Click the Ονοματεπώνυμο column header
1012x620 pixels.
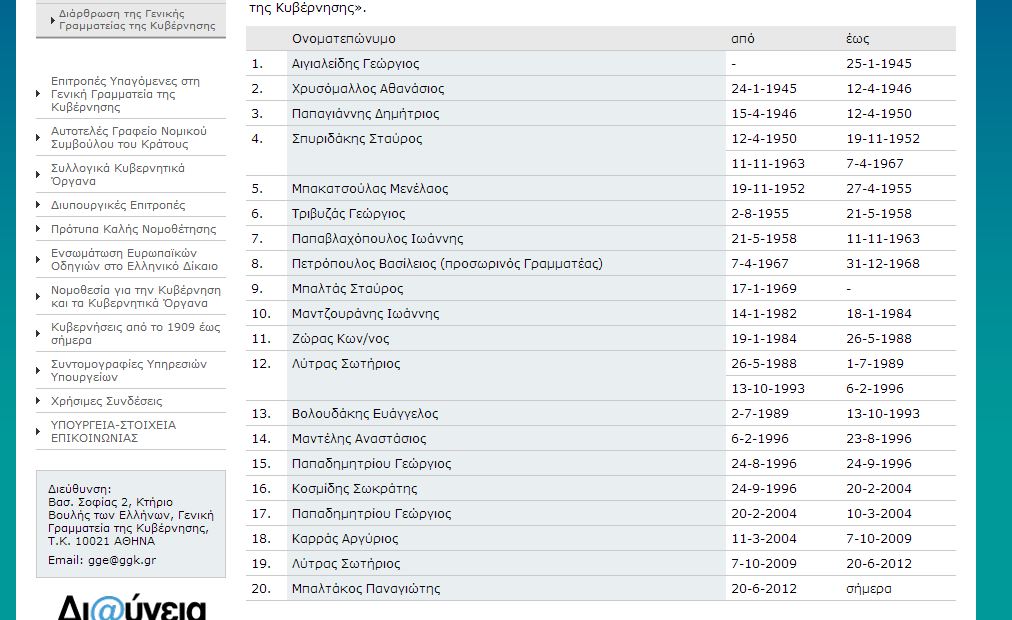point(343,39)
